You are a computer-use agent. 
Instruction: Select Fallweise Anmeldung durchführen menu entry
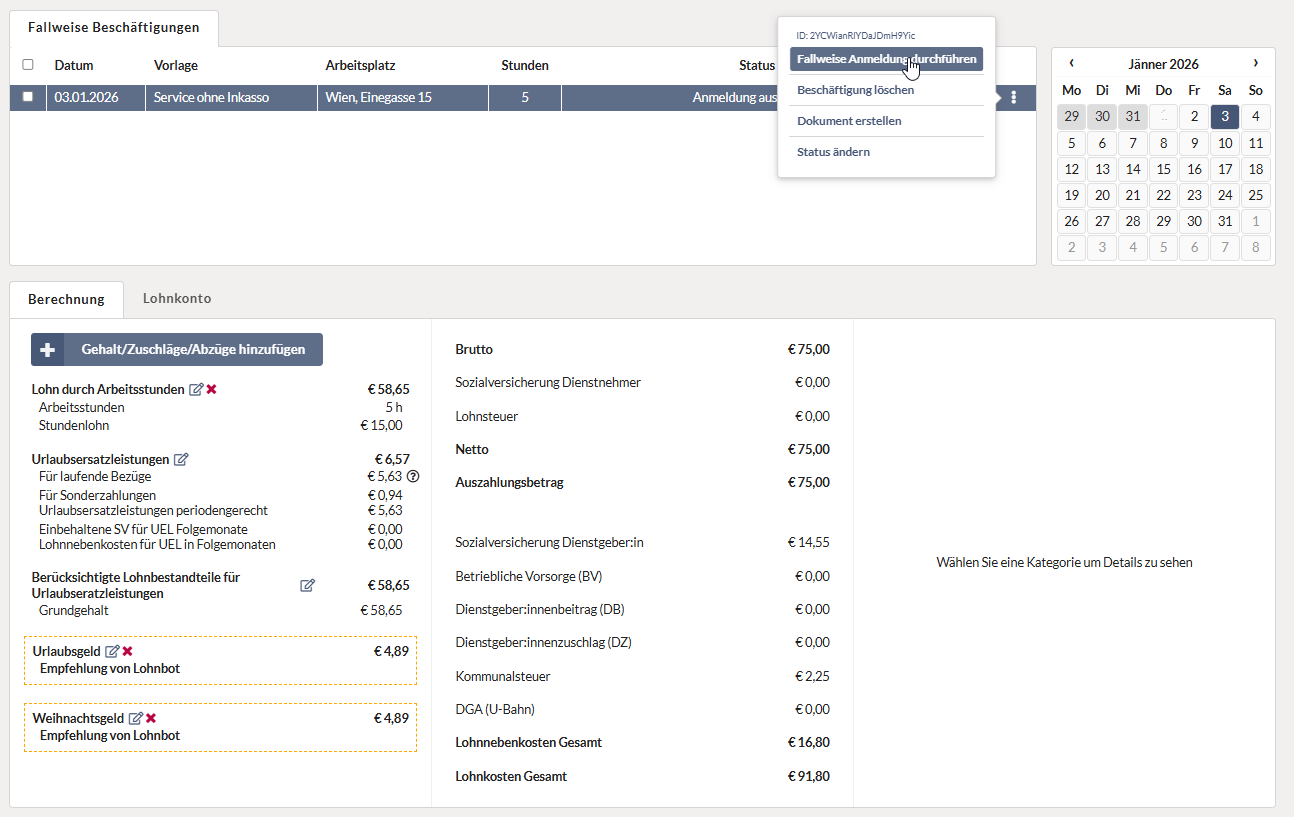click(x=886, y=59)
